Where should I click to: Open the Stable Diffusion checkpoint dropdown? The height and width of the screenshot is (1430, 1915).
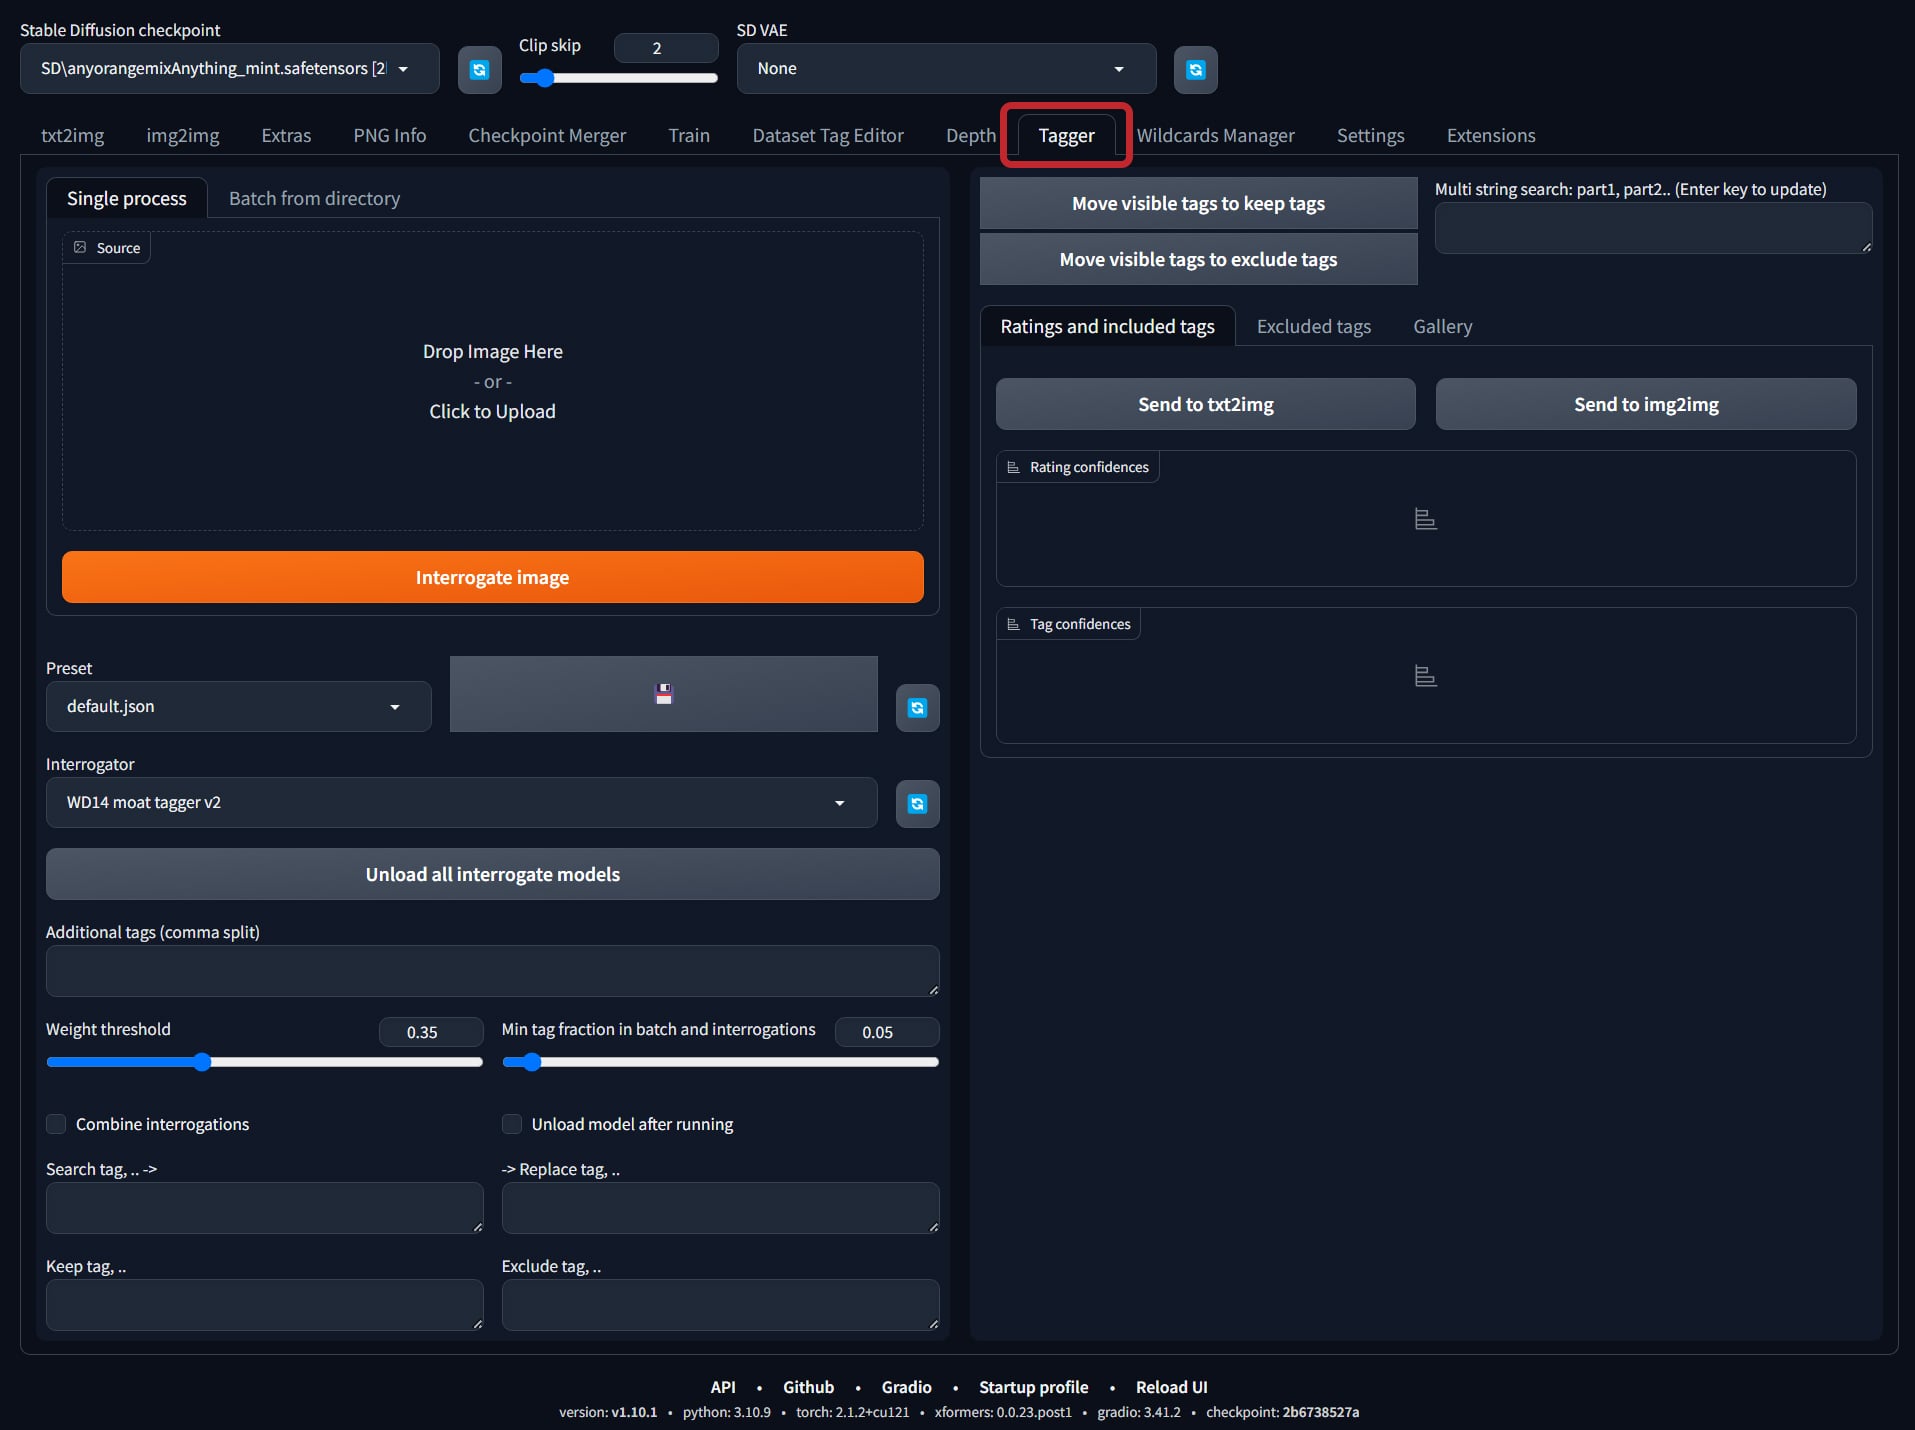coord(229,68)
